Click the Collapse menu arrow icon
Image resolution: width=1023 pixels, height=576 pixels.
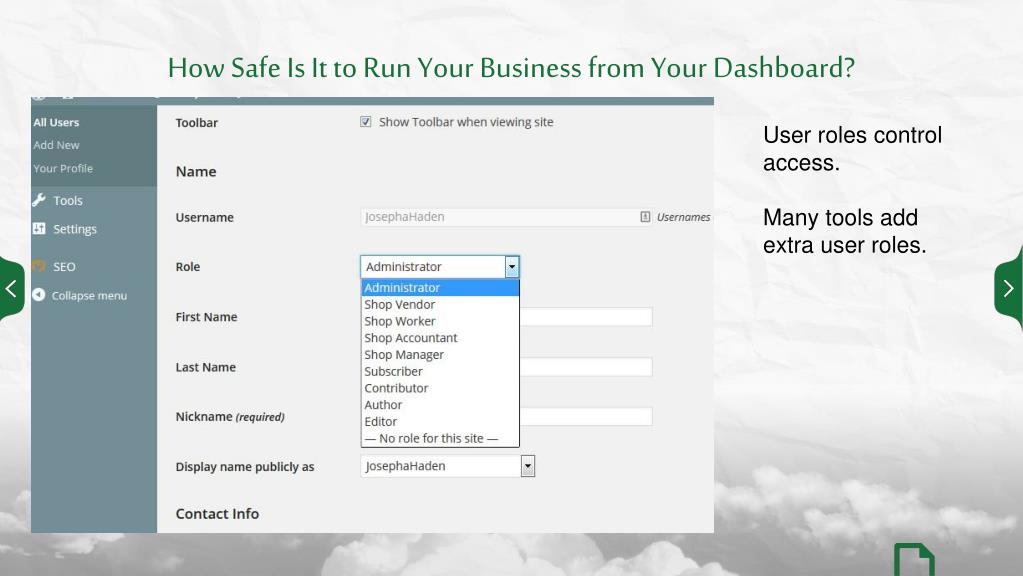point(38,295)
